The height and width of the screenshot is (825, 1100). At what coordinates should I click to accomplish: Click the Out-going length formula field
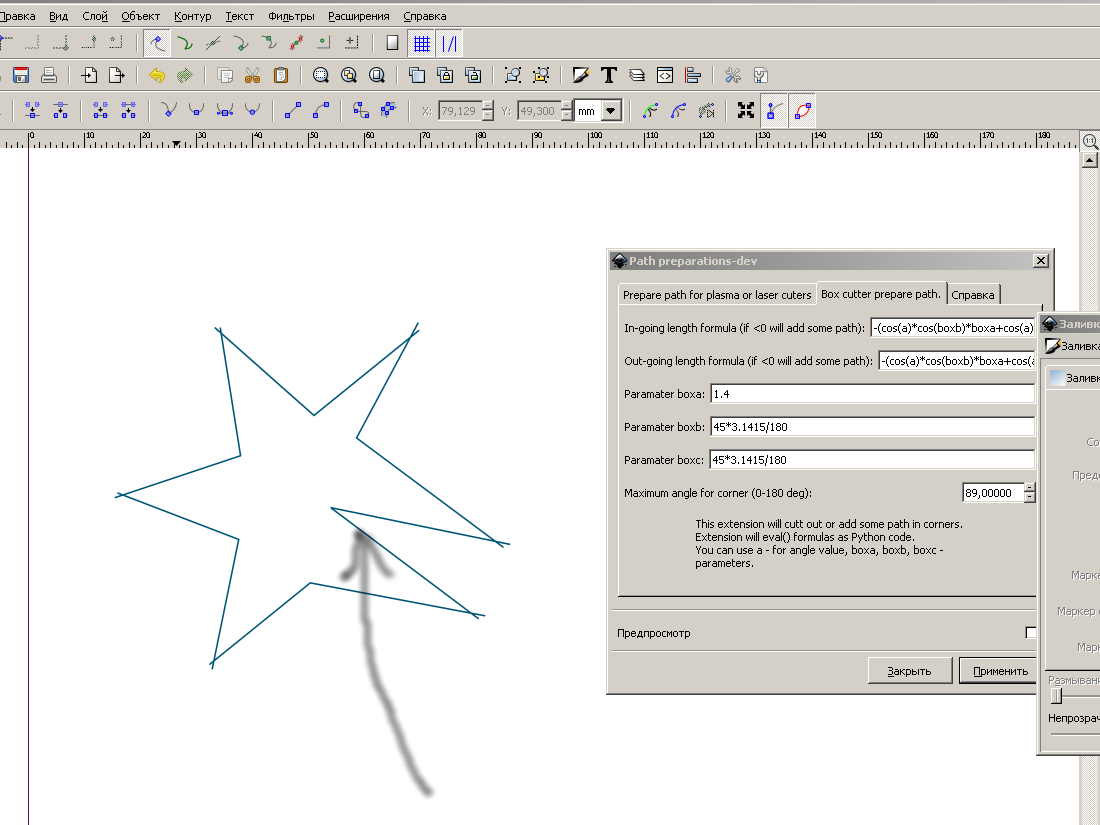pos(957,361)
